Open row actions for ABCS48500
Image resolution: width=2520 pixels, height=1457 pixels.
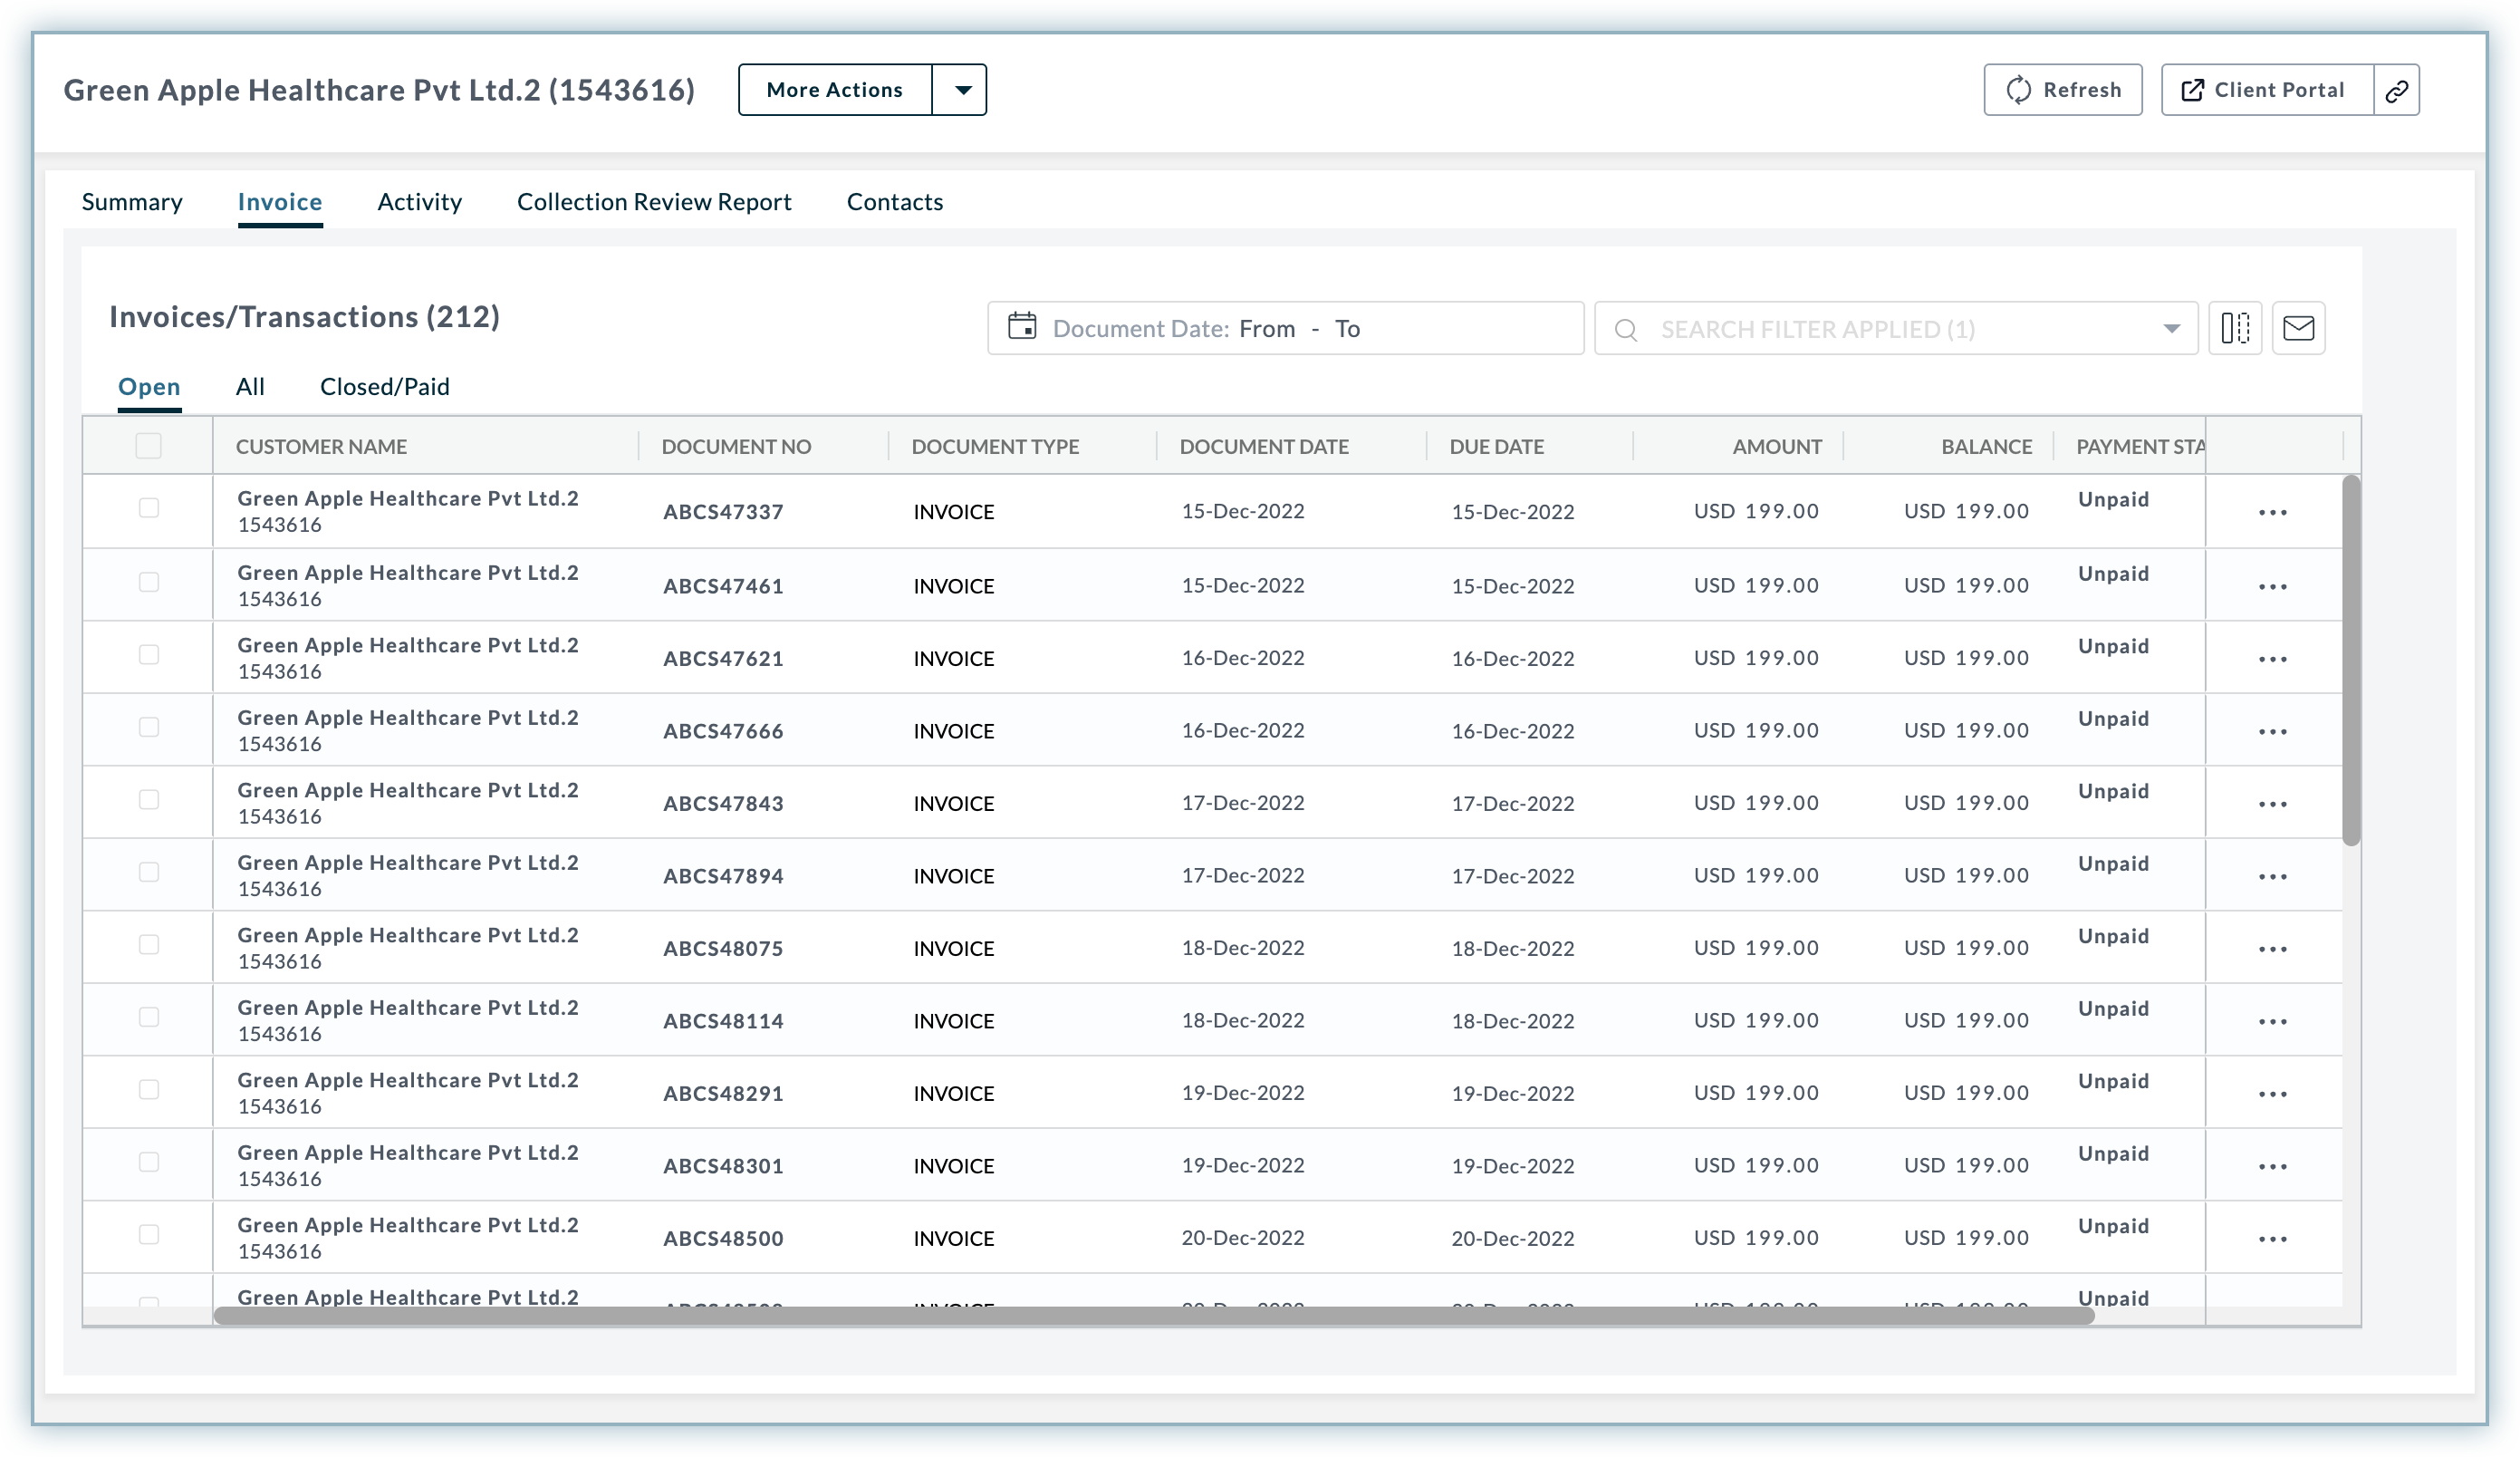[x=2272, y=1239]
